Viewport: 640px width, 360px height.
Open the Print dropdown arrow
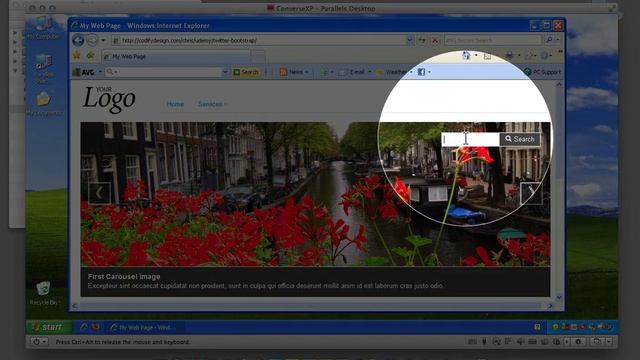(x=519, y=56)
